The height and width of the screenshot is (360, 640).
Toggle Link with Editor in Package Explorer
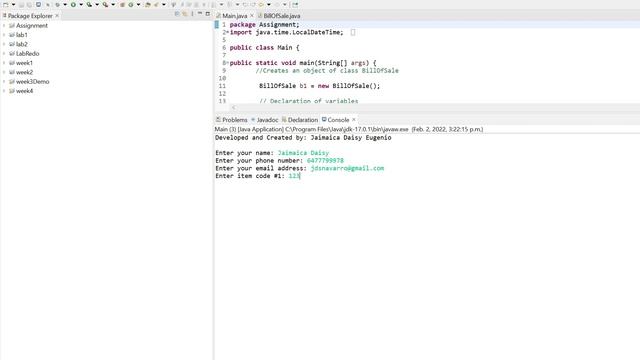pos(185,14)
